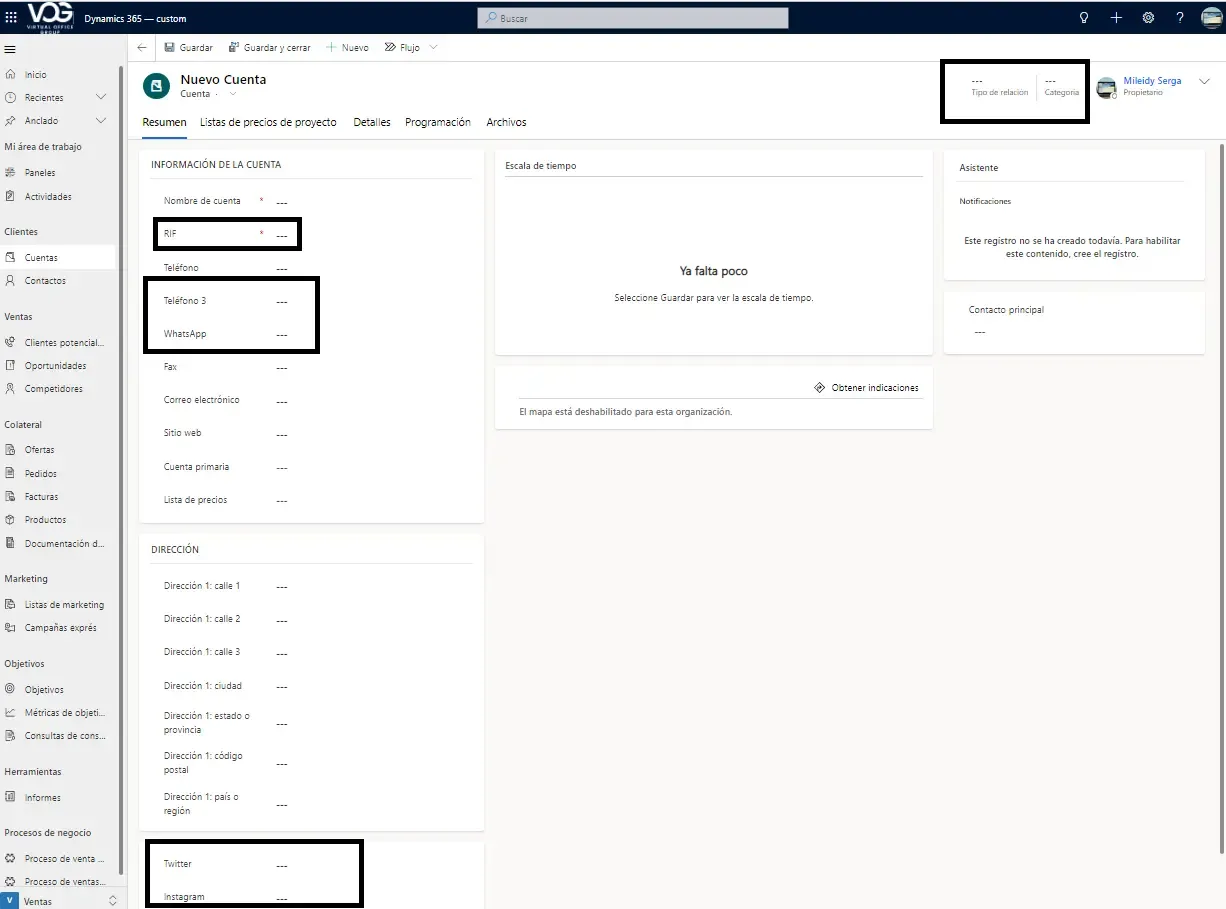Expand the header chevron beside Propietario
Image resolution: width=1226 pixels, height=909 pixels.
click(1204, 83)
